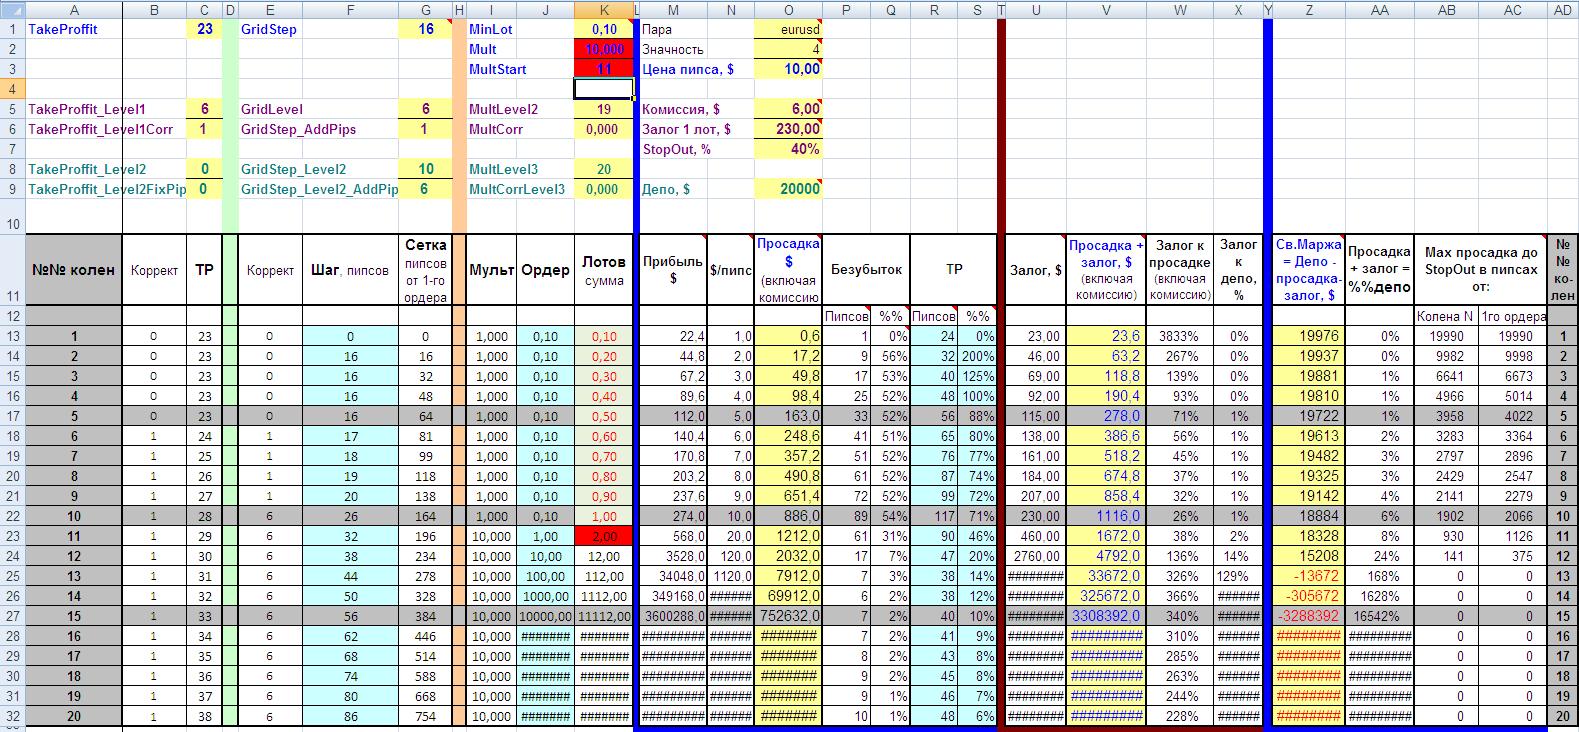Select the percentage cell 16542%
The width and height of the screenshot is (1579, 732).
[x=1379, y=616]
